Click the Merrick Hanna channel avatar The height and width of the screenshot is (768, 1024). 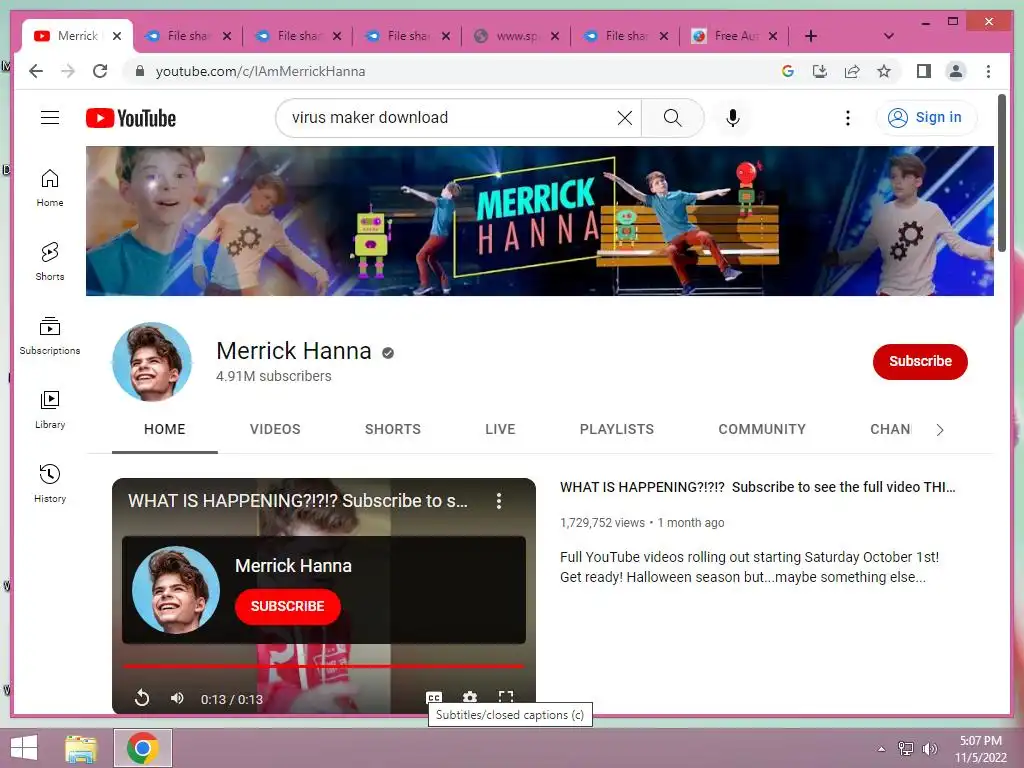152,361
